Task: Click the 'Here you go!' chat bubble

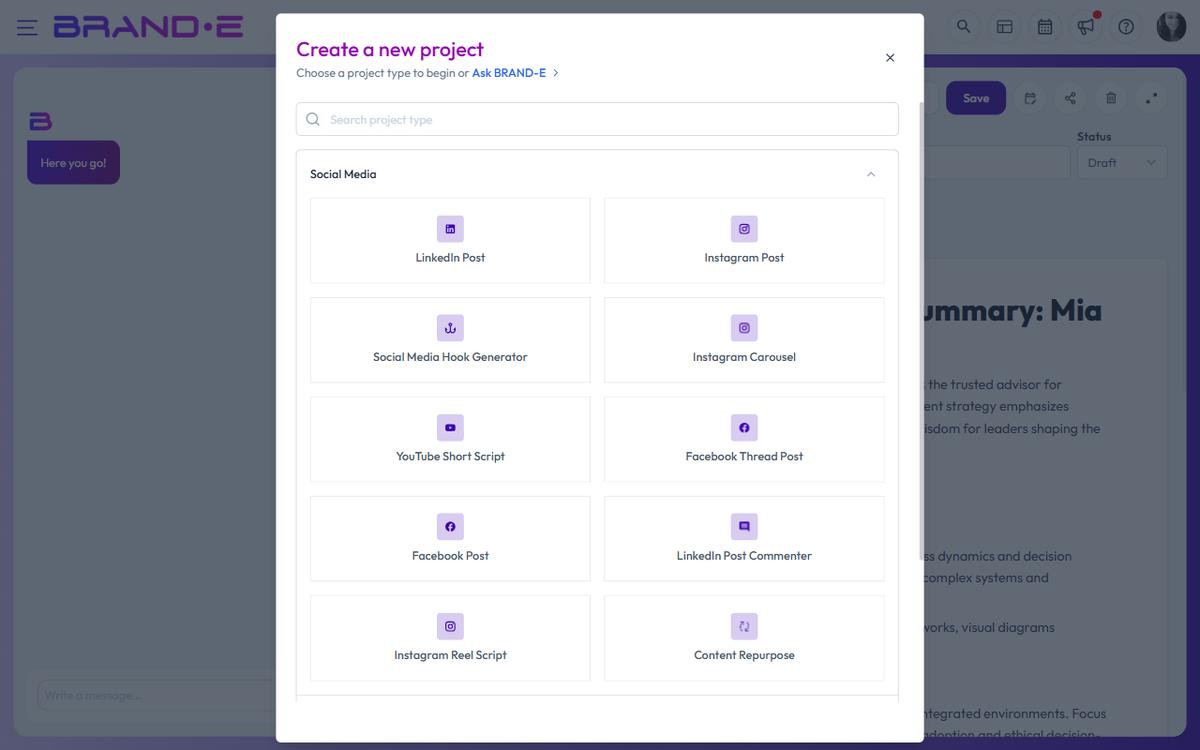Action: pos(73,162)
